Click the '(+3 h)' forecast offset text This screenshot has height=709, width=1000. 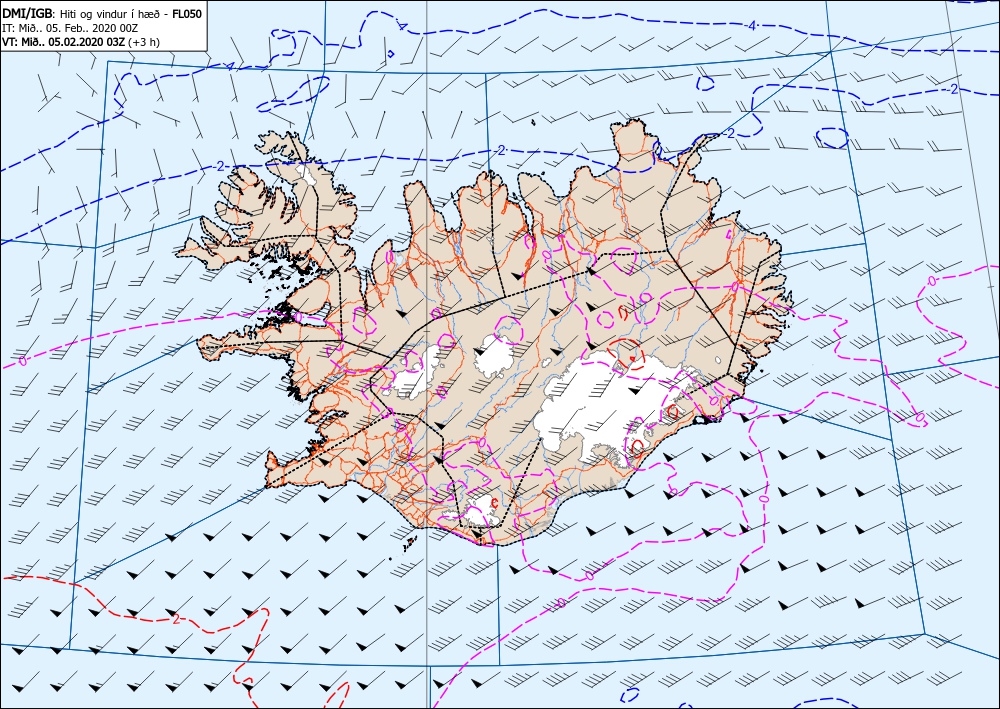[x=144, y=43]
